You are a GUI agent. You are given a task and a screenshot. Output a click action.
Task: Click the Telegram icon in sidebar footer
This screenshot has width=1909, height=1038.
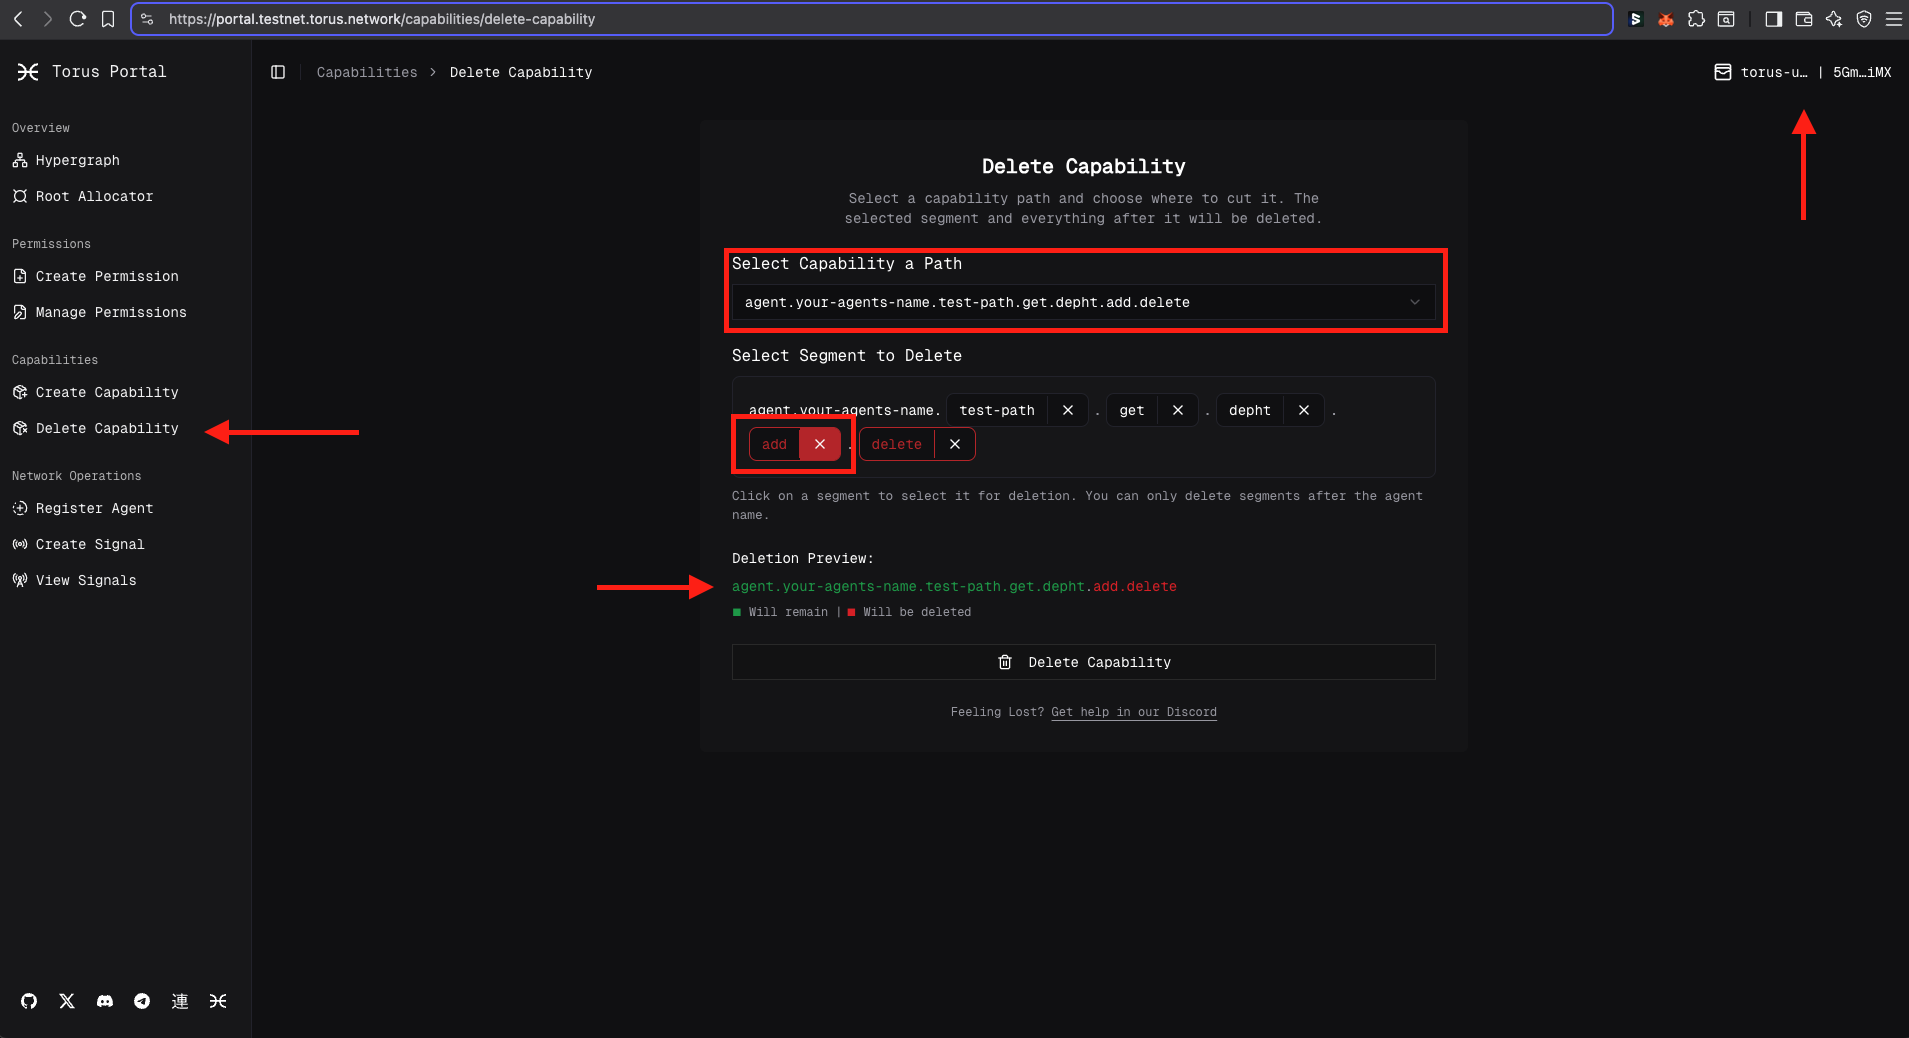click(x=142, y=1001)
